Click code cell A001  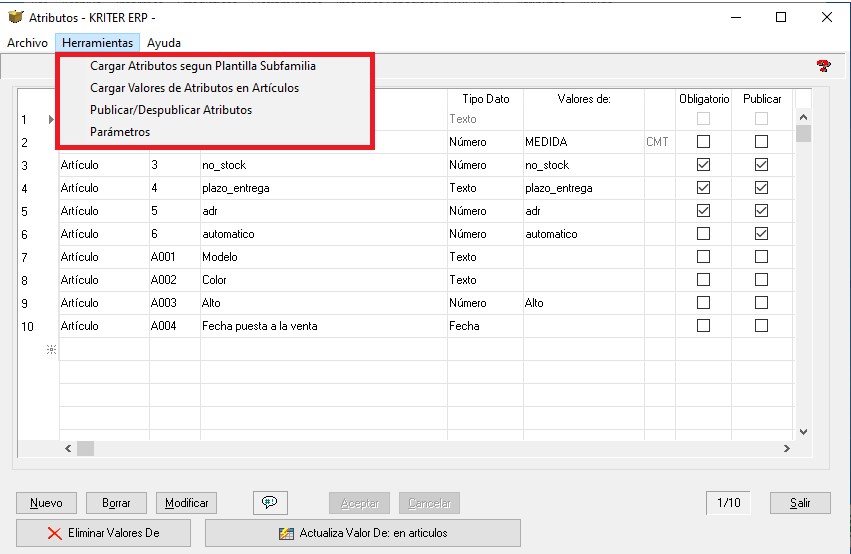pos(175,257)
